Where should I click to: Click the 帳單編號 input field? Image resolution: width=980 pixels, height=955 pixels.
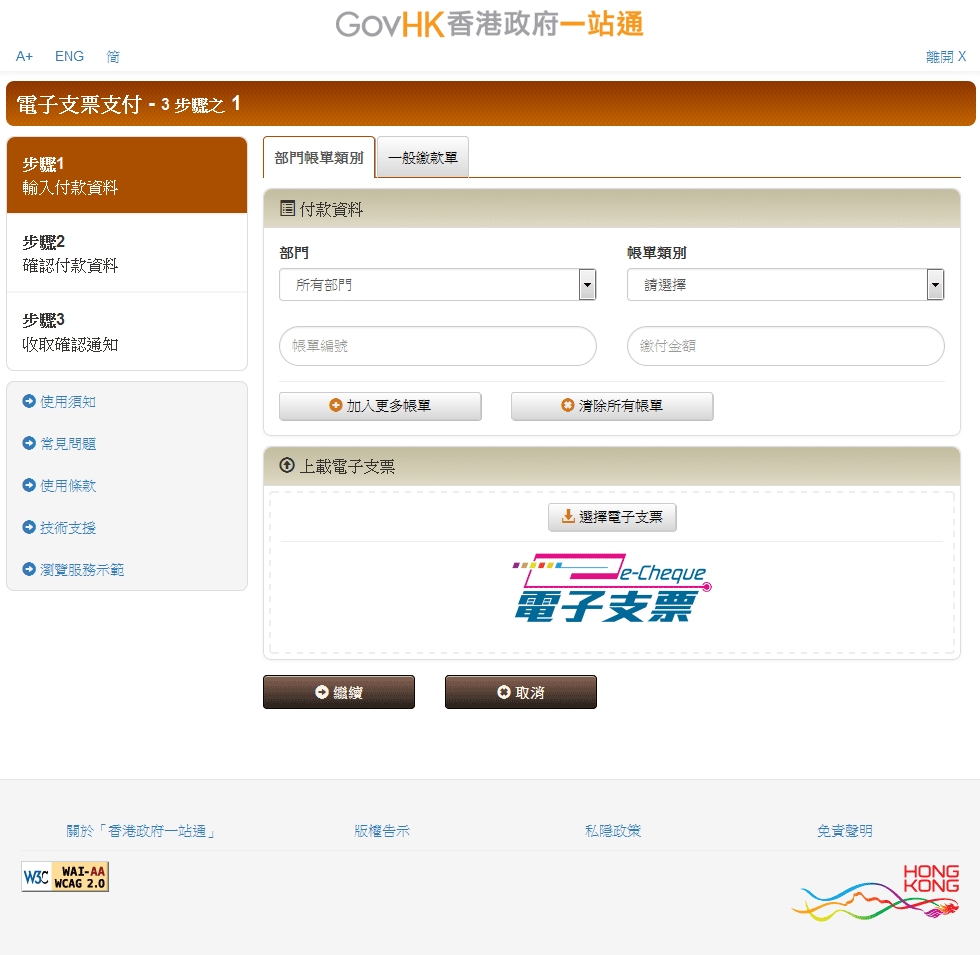pyautogui.click(x=438, y=346)
